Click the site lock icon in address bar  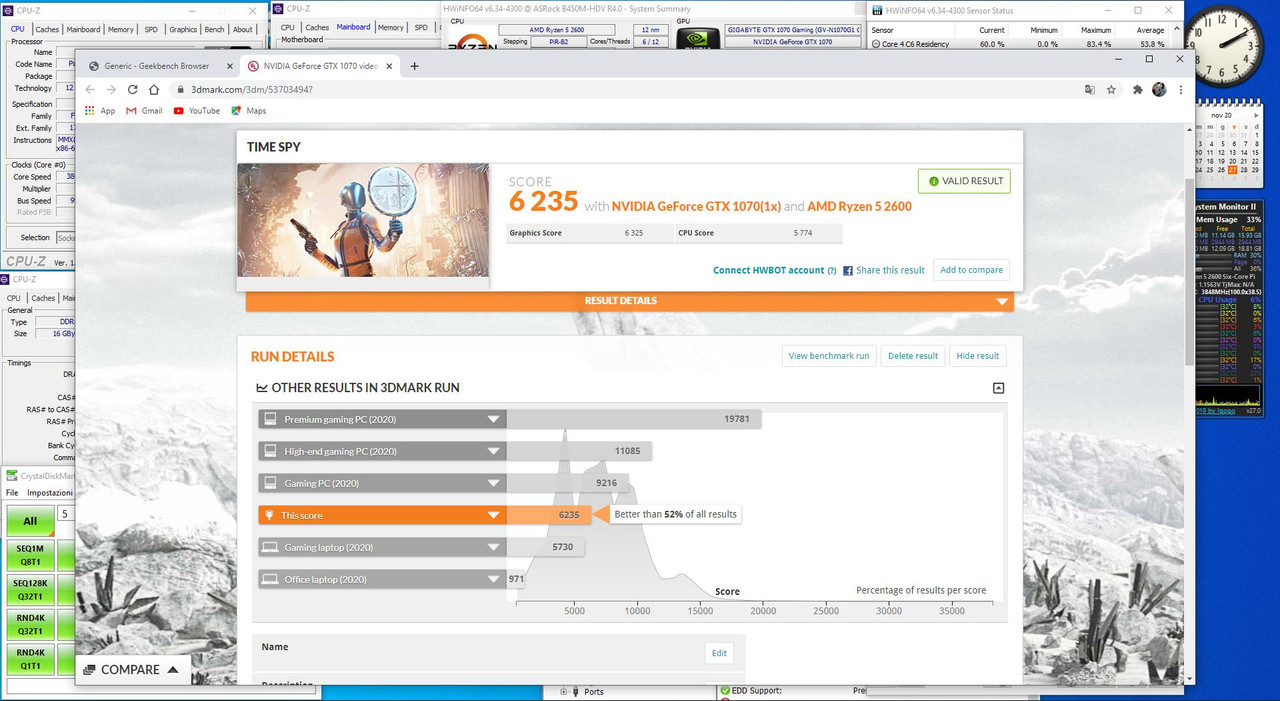coord(180,89)
